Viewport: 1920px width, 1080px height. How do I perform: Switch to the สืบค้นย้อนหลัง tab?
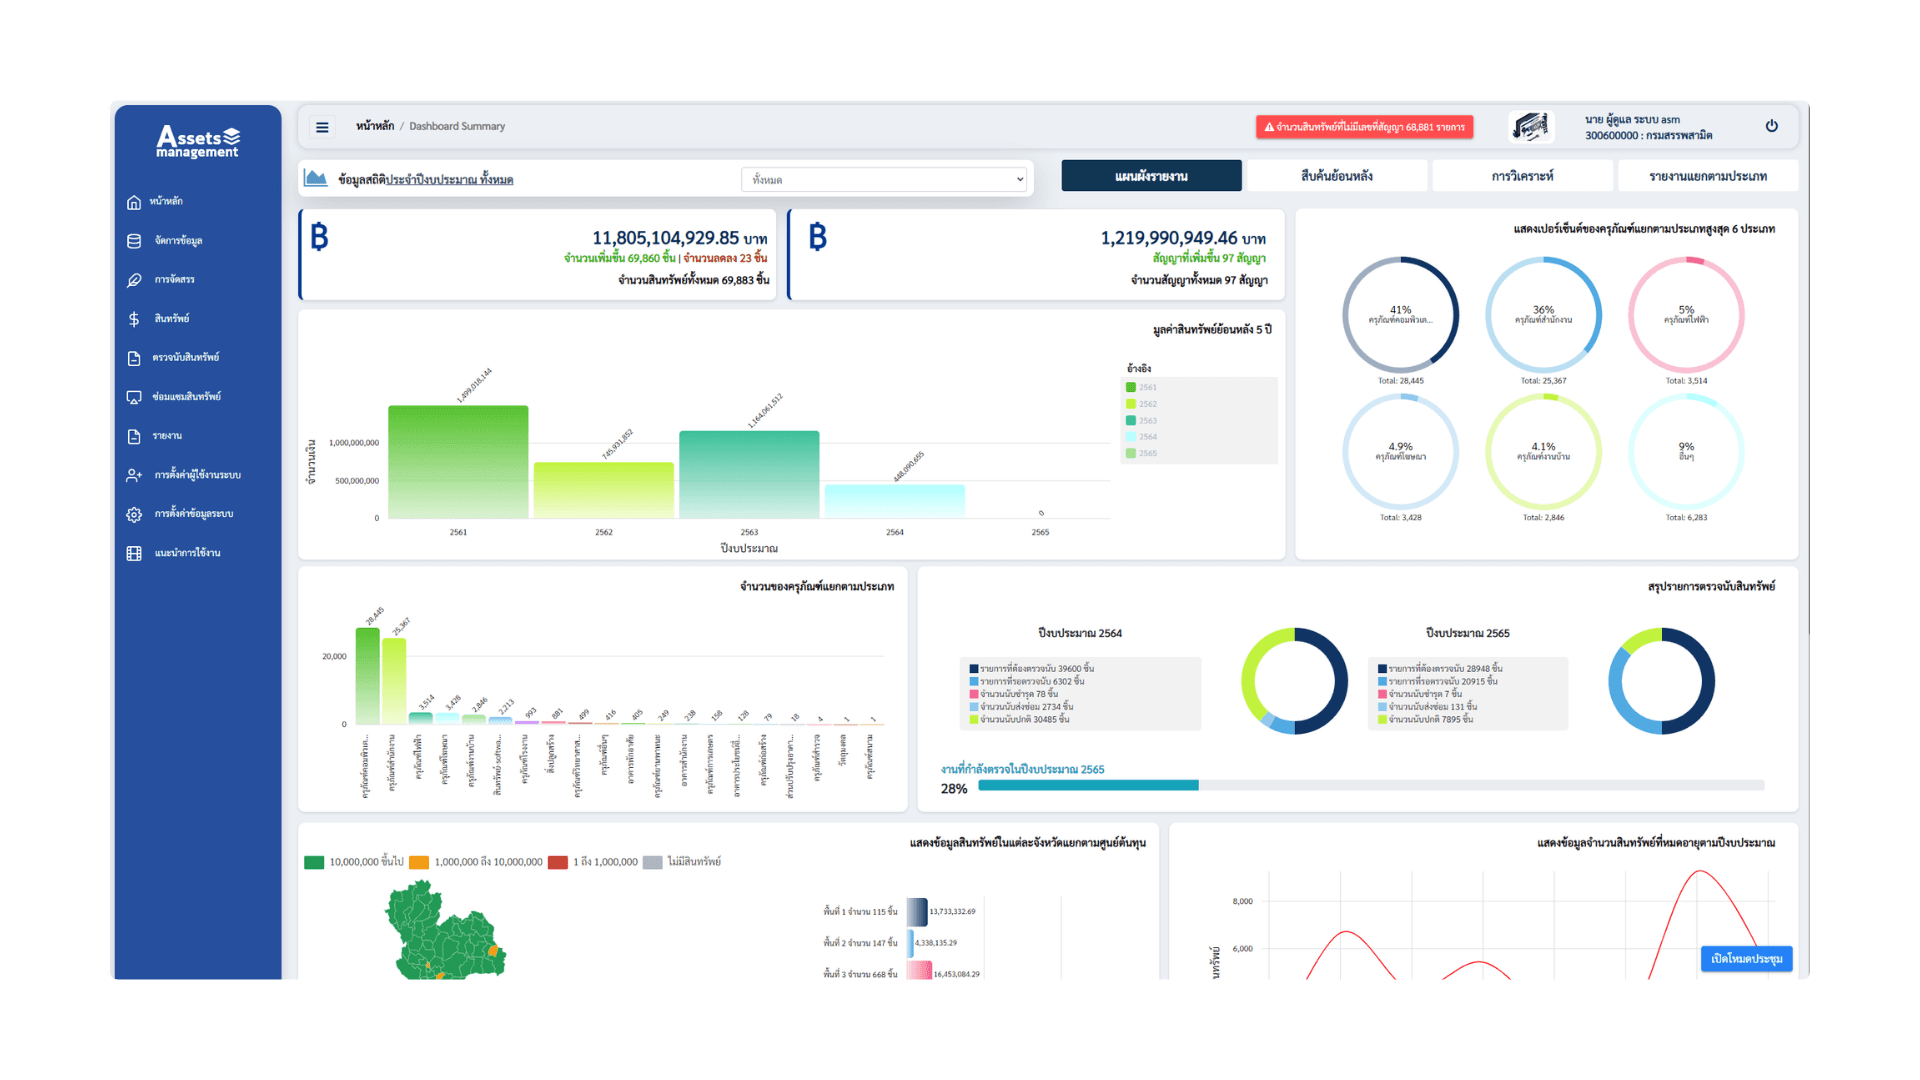[x=1337, y=175]
